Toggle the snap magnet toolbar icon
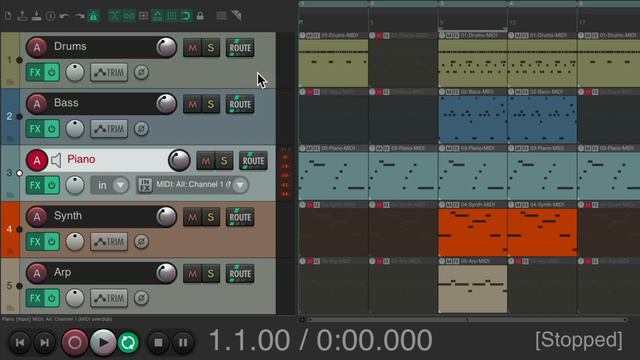The height and width of the screenshot is (360, 640). [x=186, y=16]
